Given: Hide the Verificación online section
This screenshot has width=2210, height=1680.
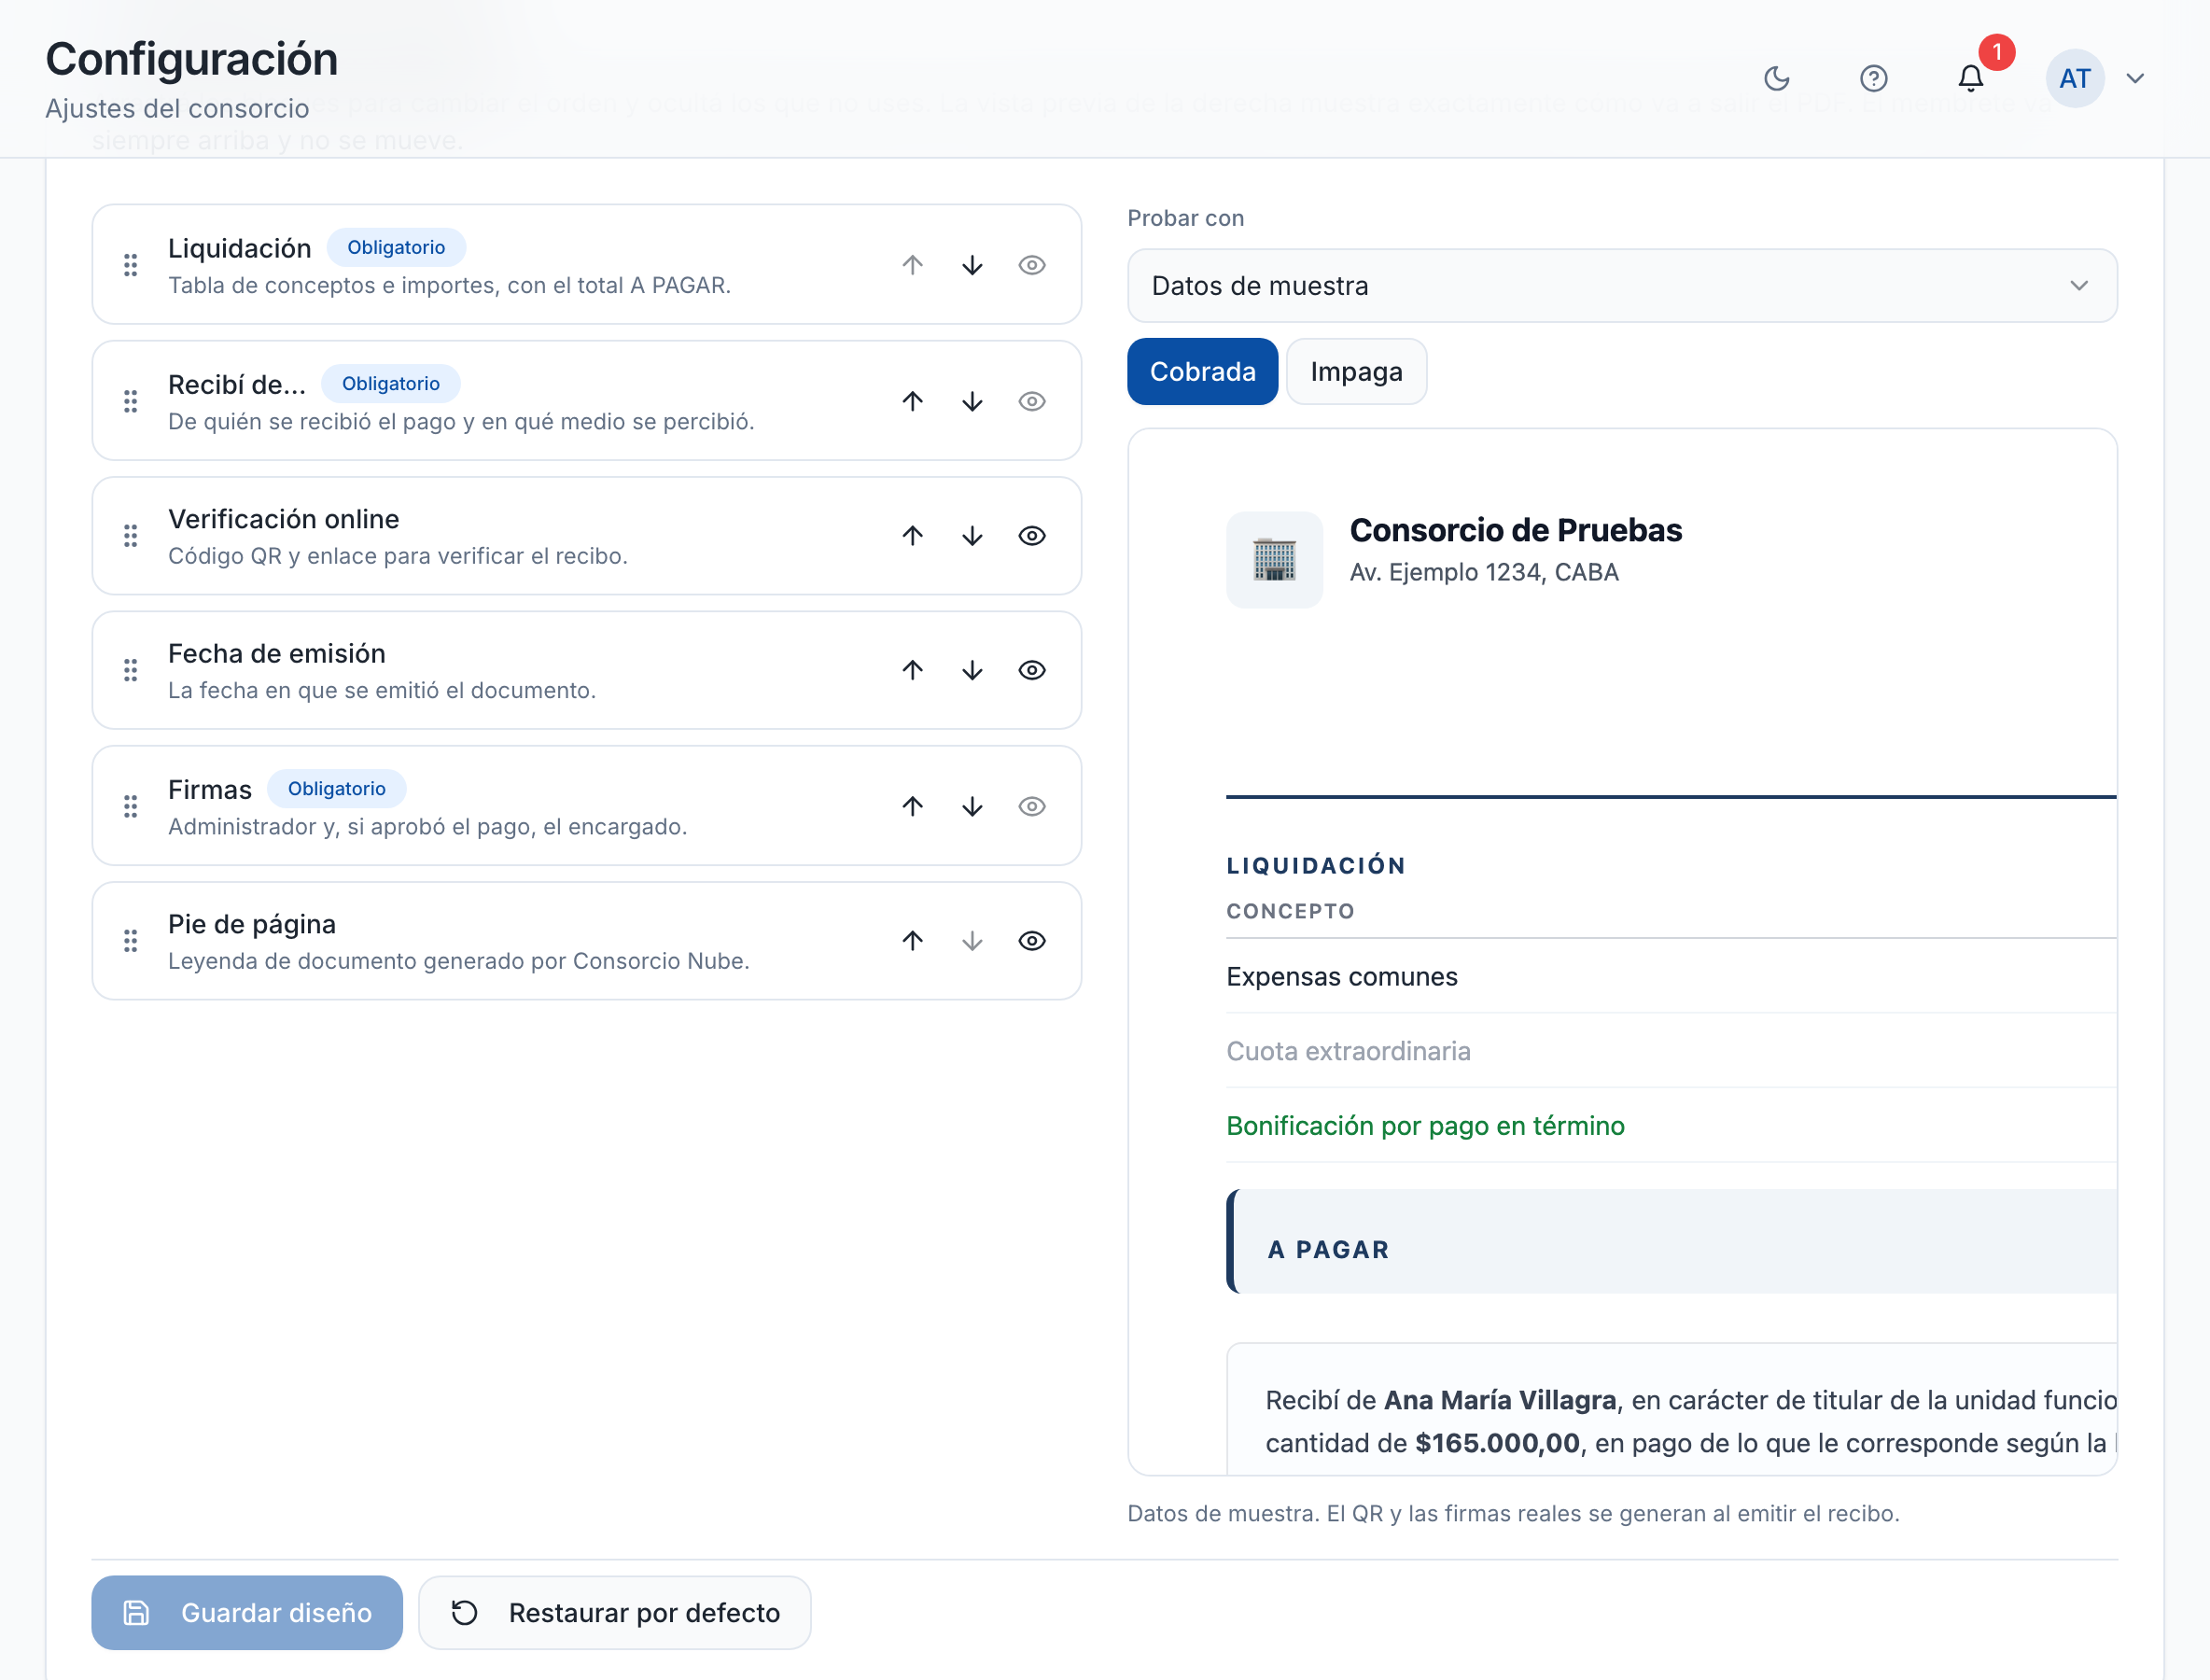Looking at the screenshot, I should (x=1032, y=536).
